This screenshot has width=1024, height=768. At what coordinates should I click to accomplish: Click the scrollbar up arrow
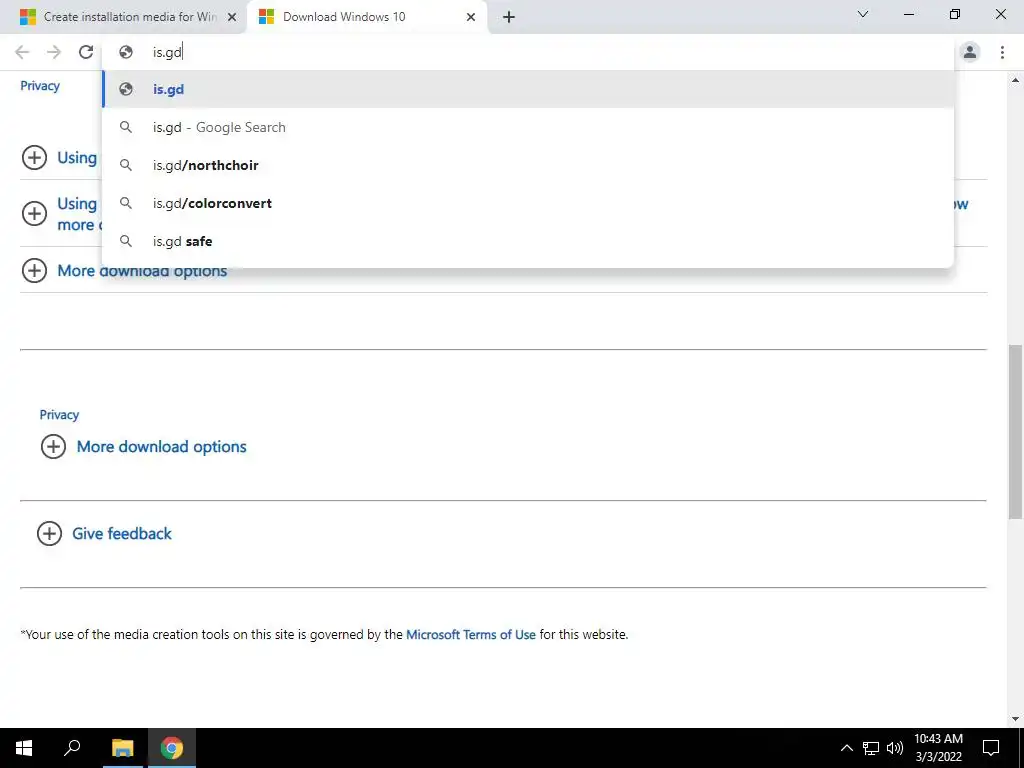coord(1016,80)
